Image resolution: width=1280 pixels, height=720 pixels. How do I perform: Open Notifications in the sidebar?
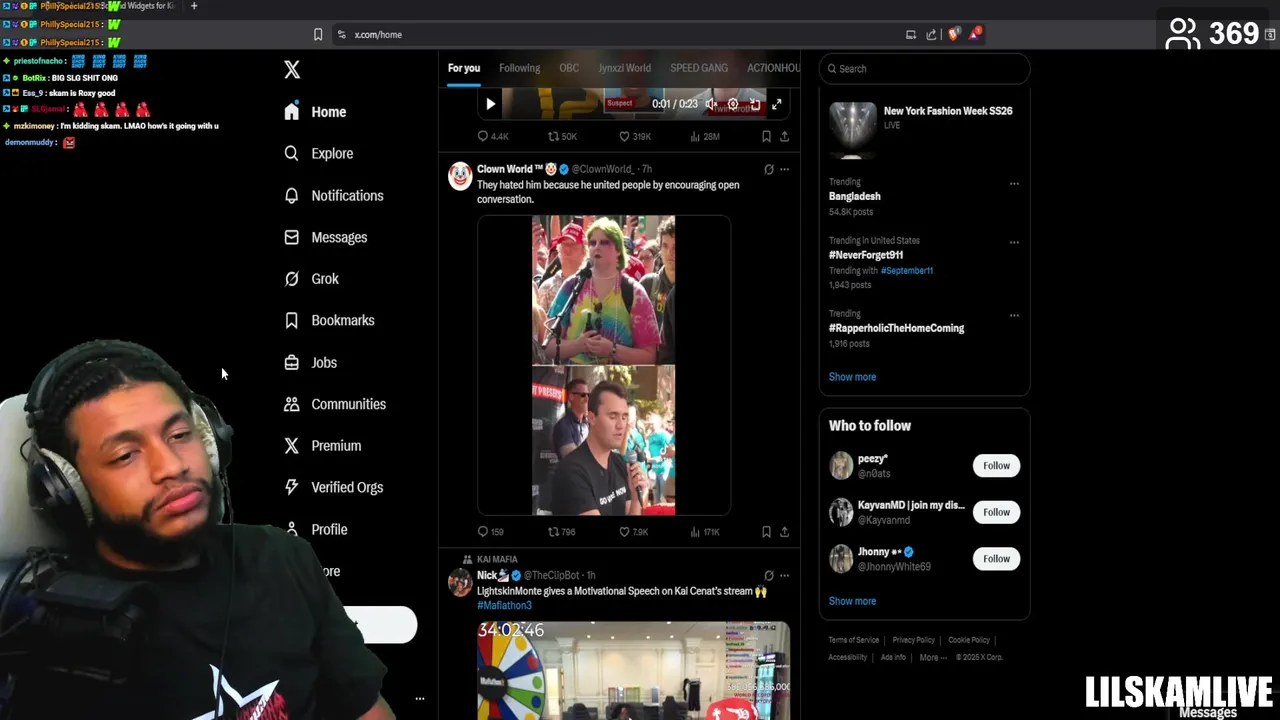[333, 195]
